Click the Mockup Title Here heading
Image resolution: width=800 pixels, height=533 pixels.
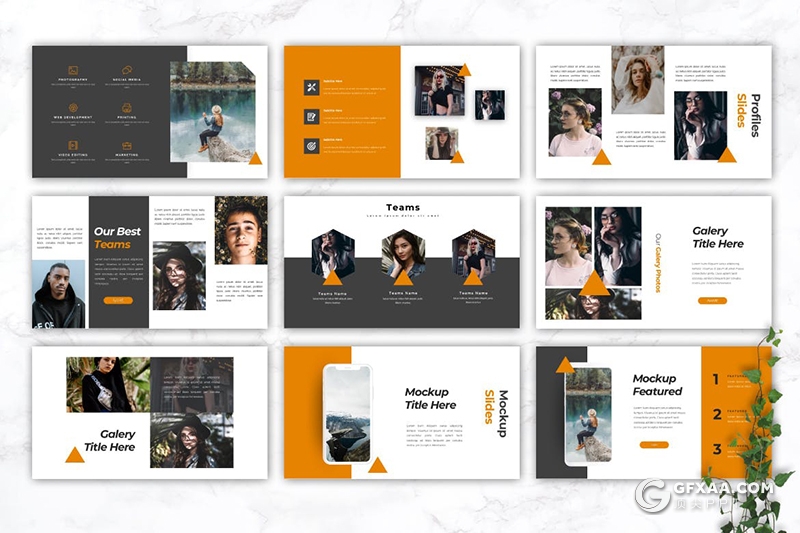430,399
